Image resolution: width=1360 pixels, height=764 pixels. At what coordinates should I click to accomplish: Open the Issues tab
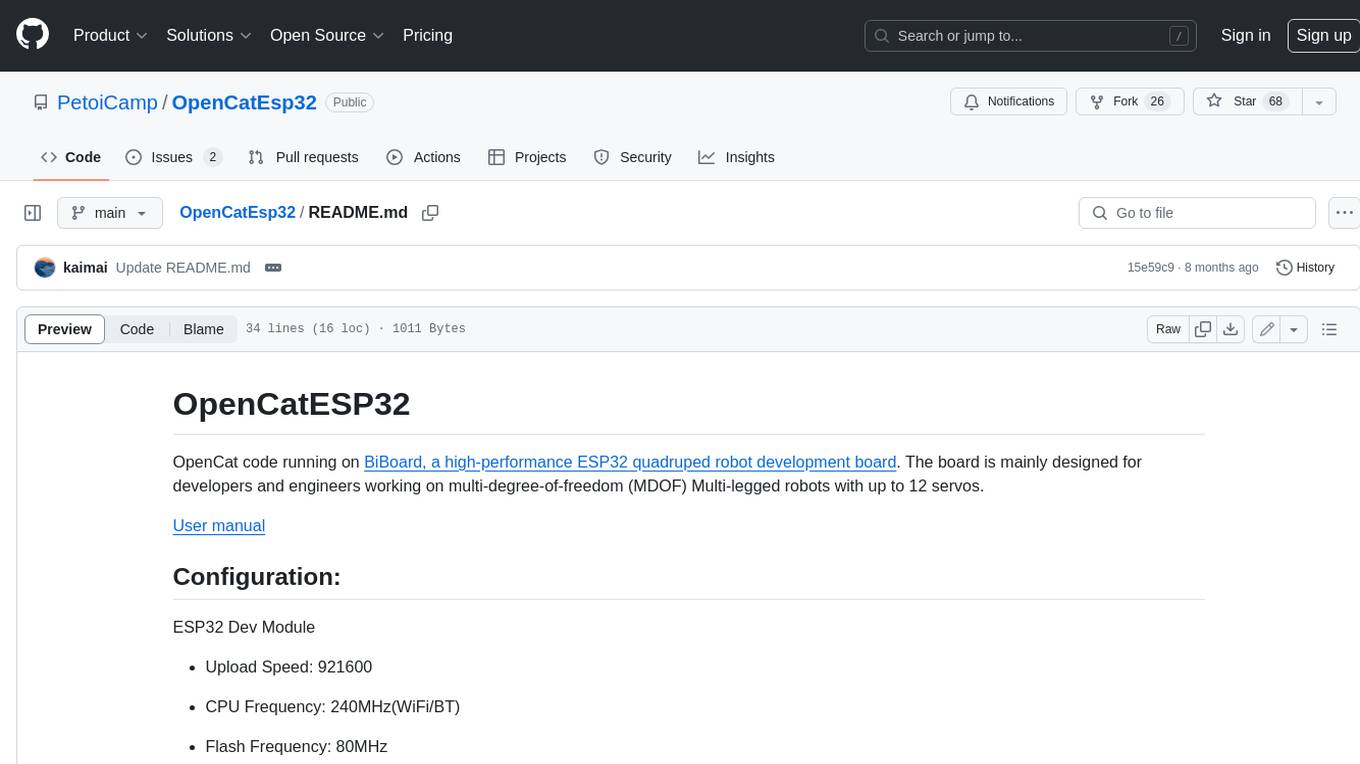pyautogui.click(x=173, y=157)
